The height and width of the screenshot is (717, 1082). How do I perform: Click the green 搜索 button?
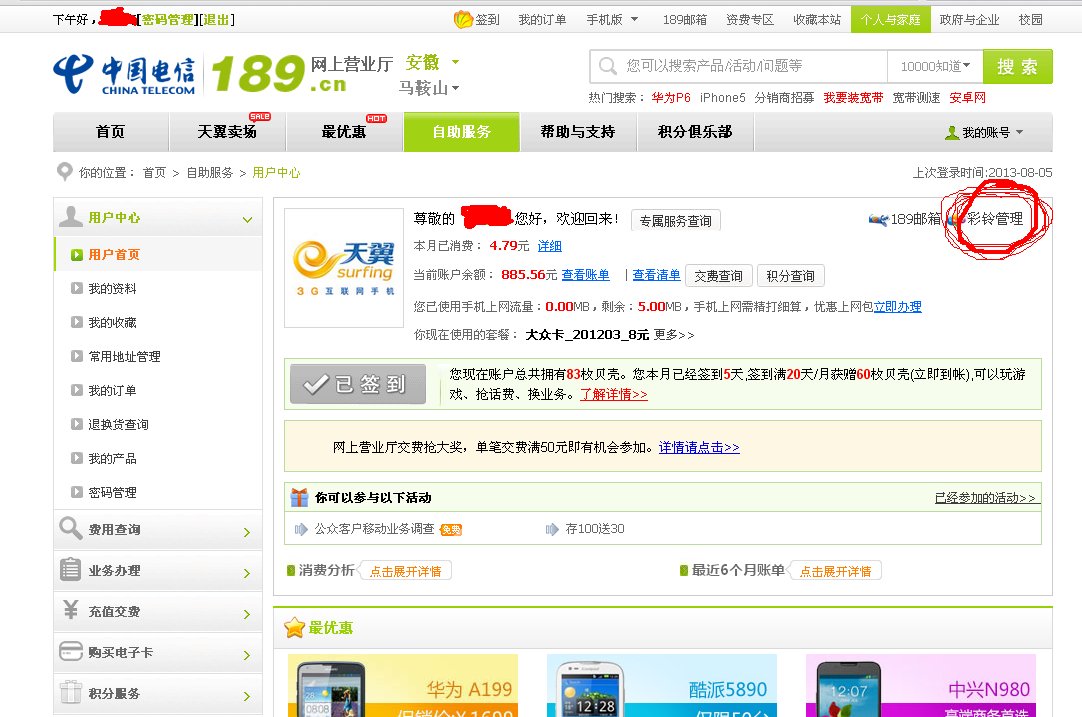(1018, 65)
